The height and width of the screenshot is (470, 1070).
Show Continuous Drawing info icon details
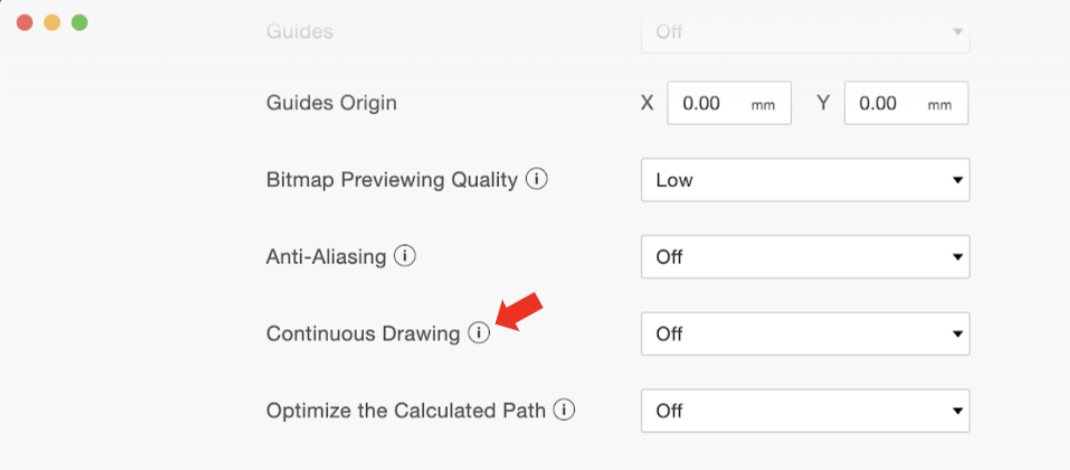coord(479,333)
